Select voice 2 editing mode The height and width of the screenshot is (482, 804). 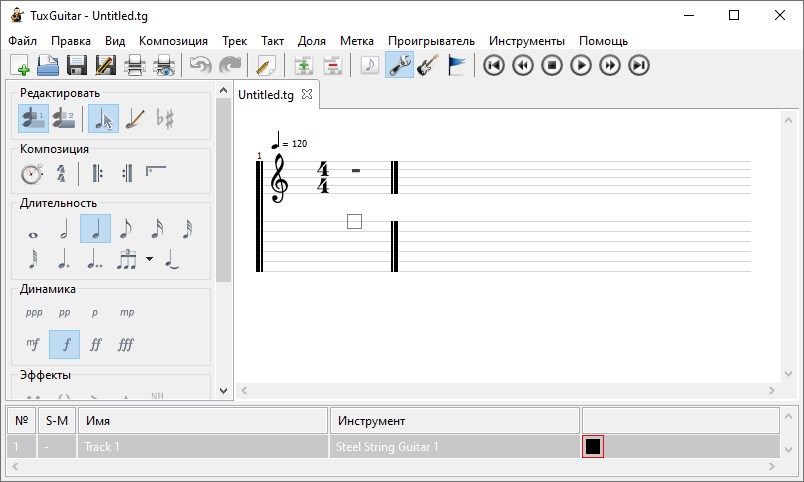64,118
